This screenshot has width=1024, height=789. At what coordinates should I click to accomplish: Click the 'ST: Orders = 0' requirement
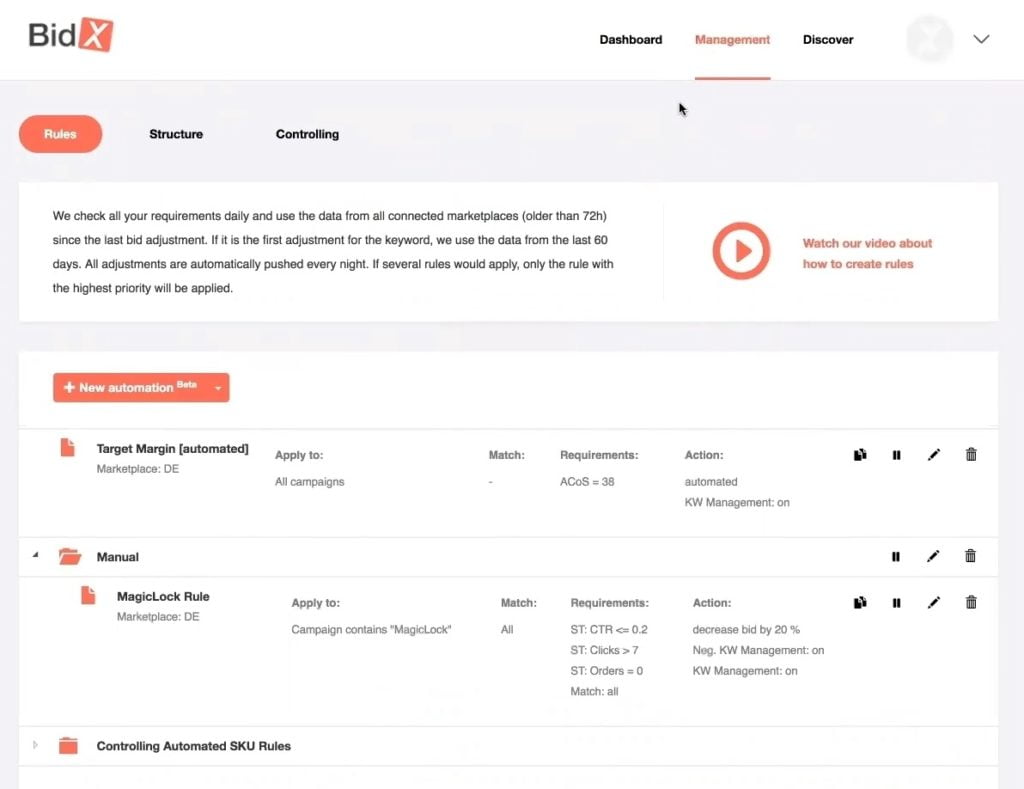point(606,671)
